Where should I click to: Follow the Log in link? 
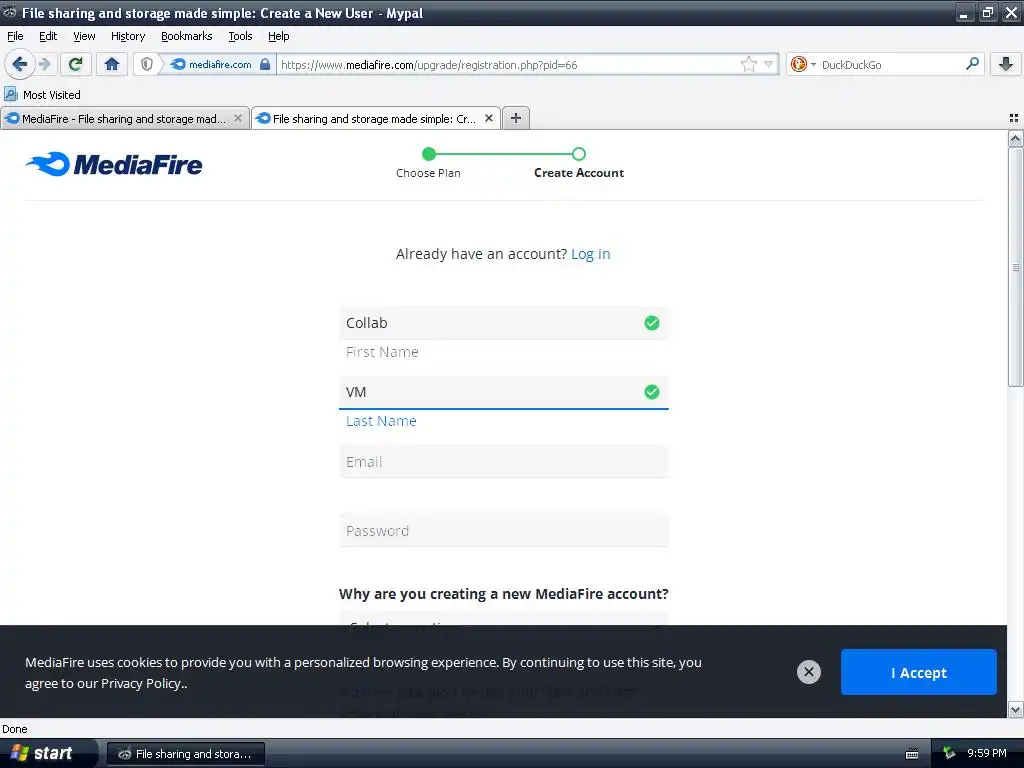coord(590,254)
